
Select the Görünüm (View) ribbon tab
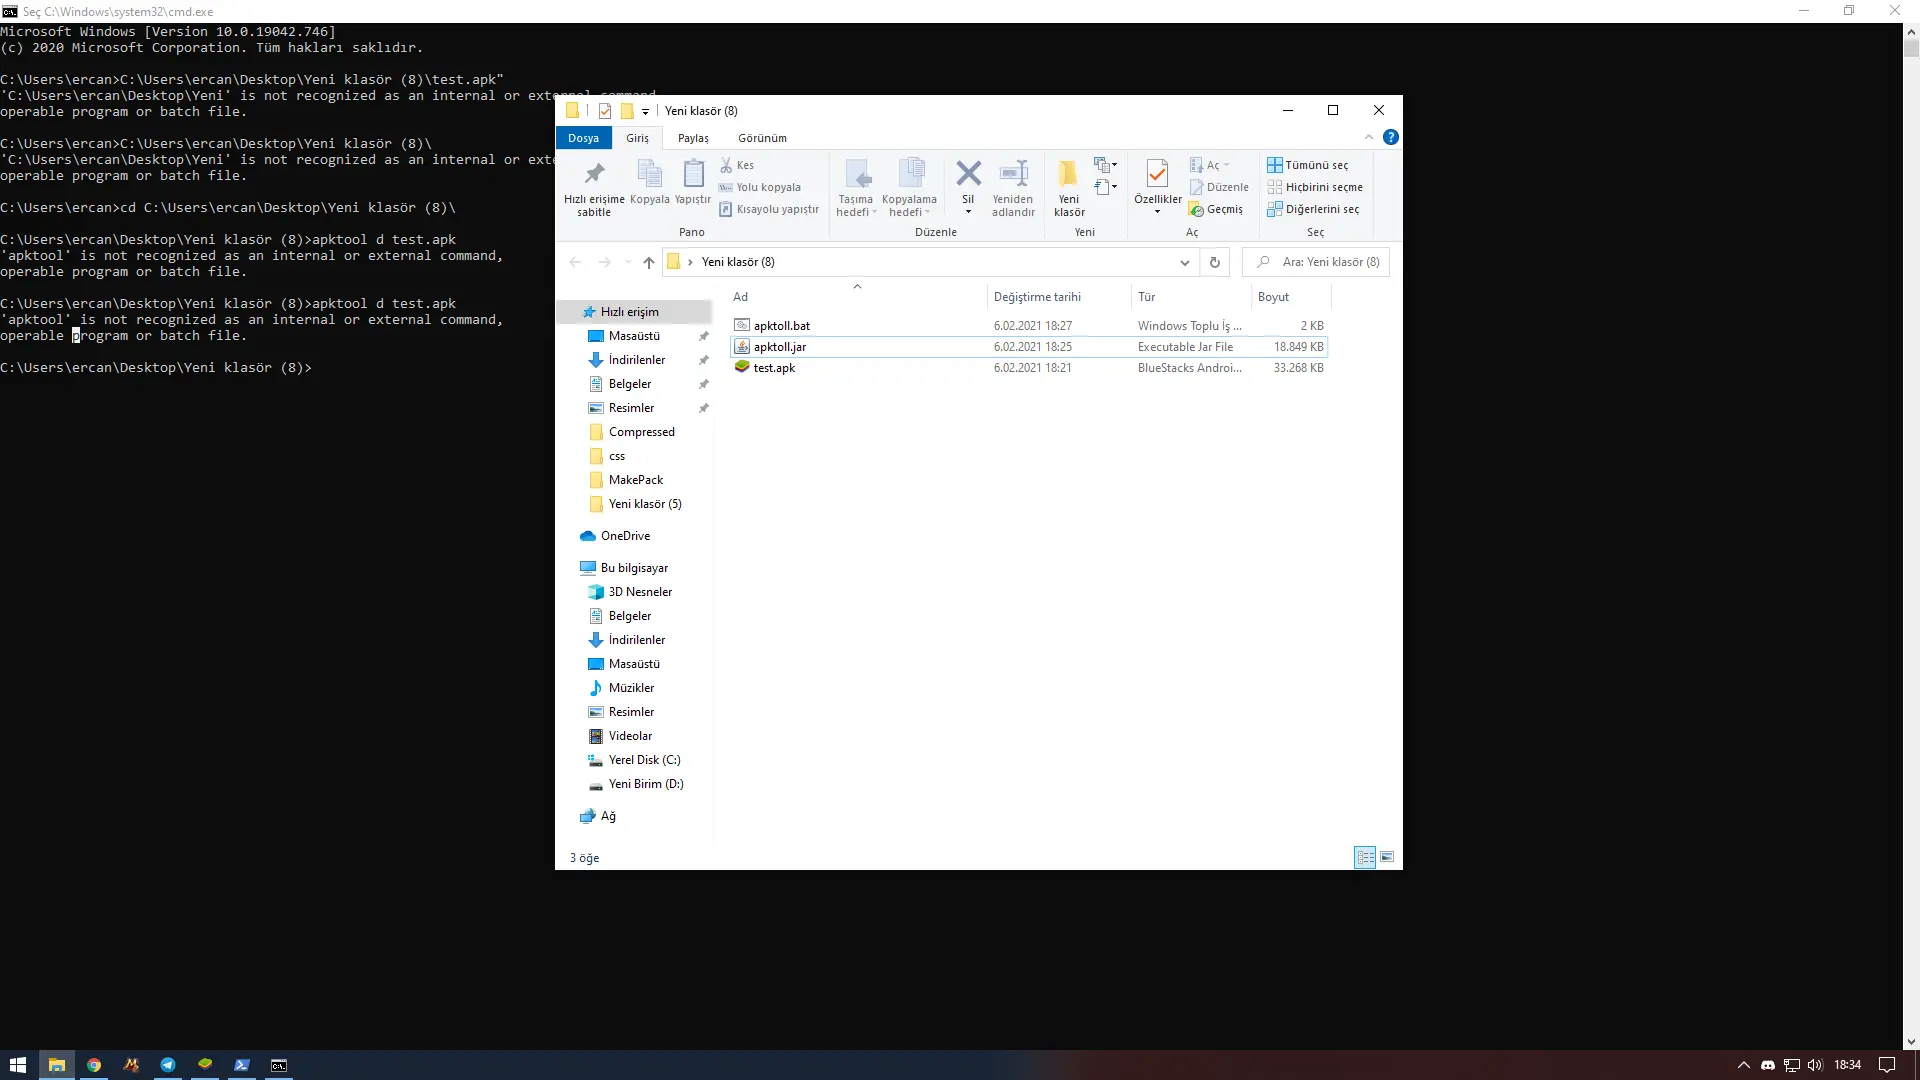point(764,138)
